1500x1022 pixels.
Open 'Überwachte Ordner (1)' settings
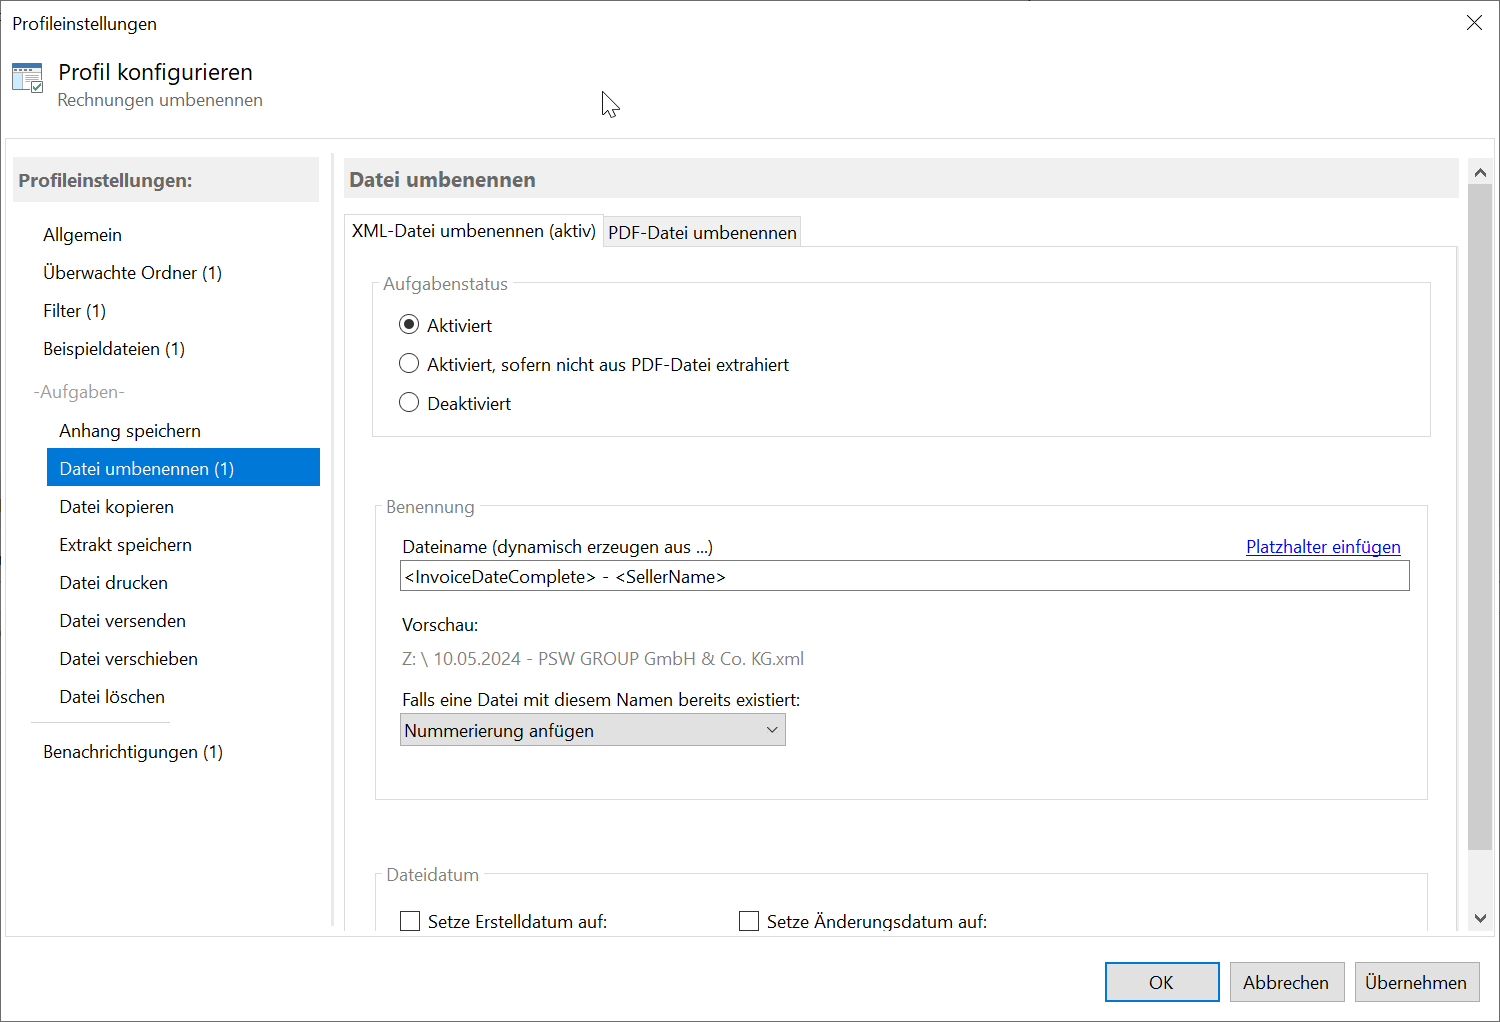[x=132, y=273]
